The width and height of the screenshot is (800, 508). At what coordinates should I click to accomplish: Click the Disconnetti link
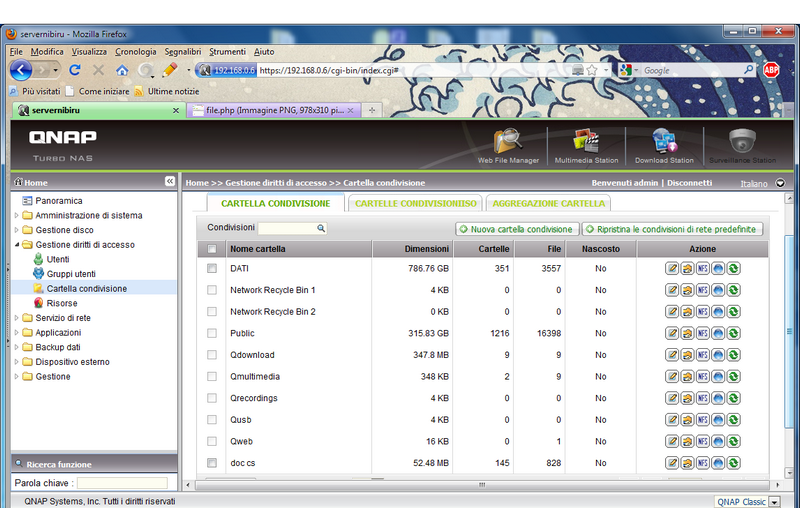(x=689, y=183)
